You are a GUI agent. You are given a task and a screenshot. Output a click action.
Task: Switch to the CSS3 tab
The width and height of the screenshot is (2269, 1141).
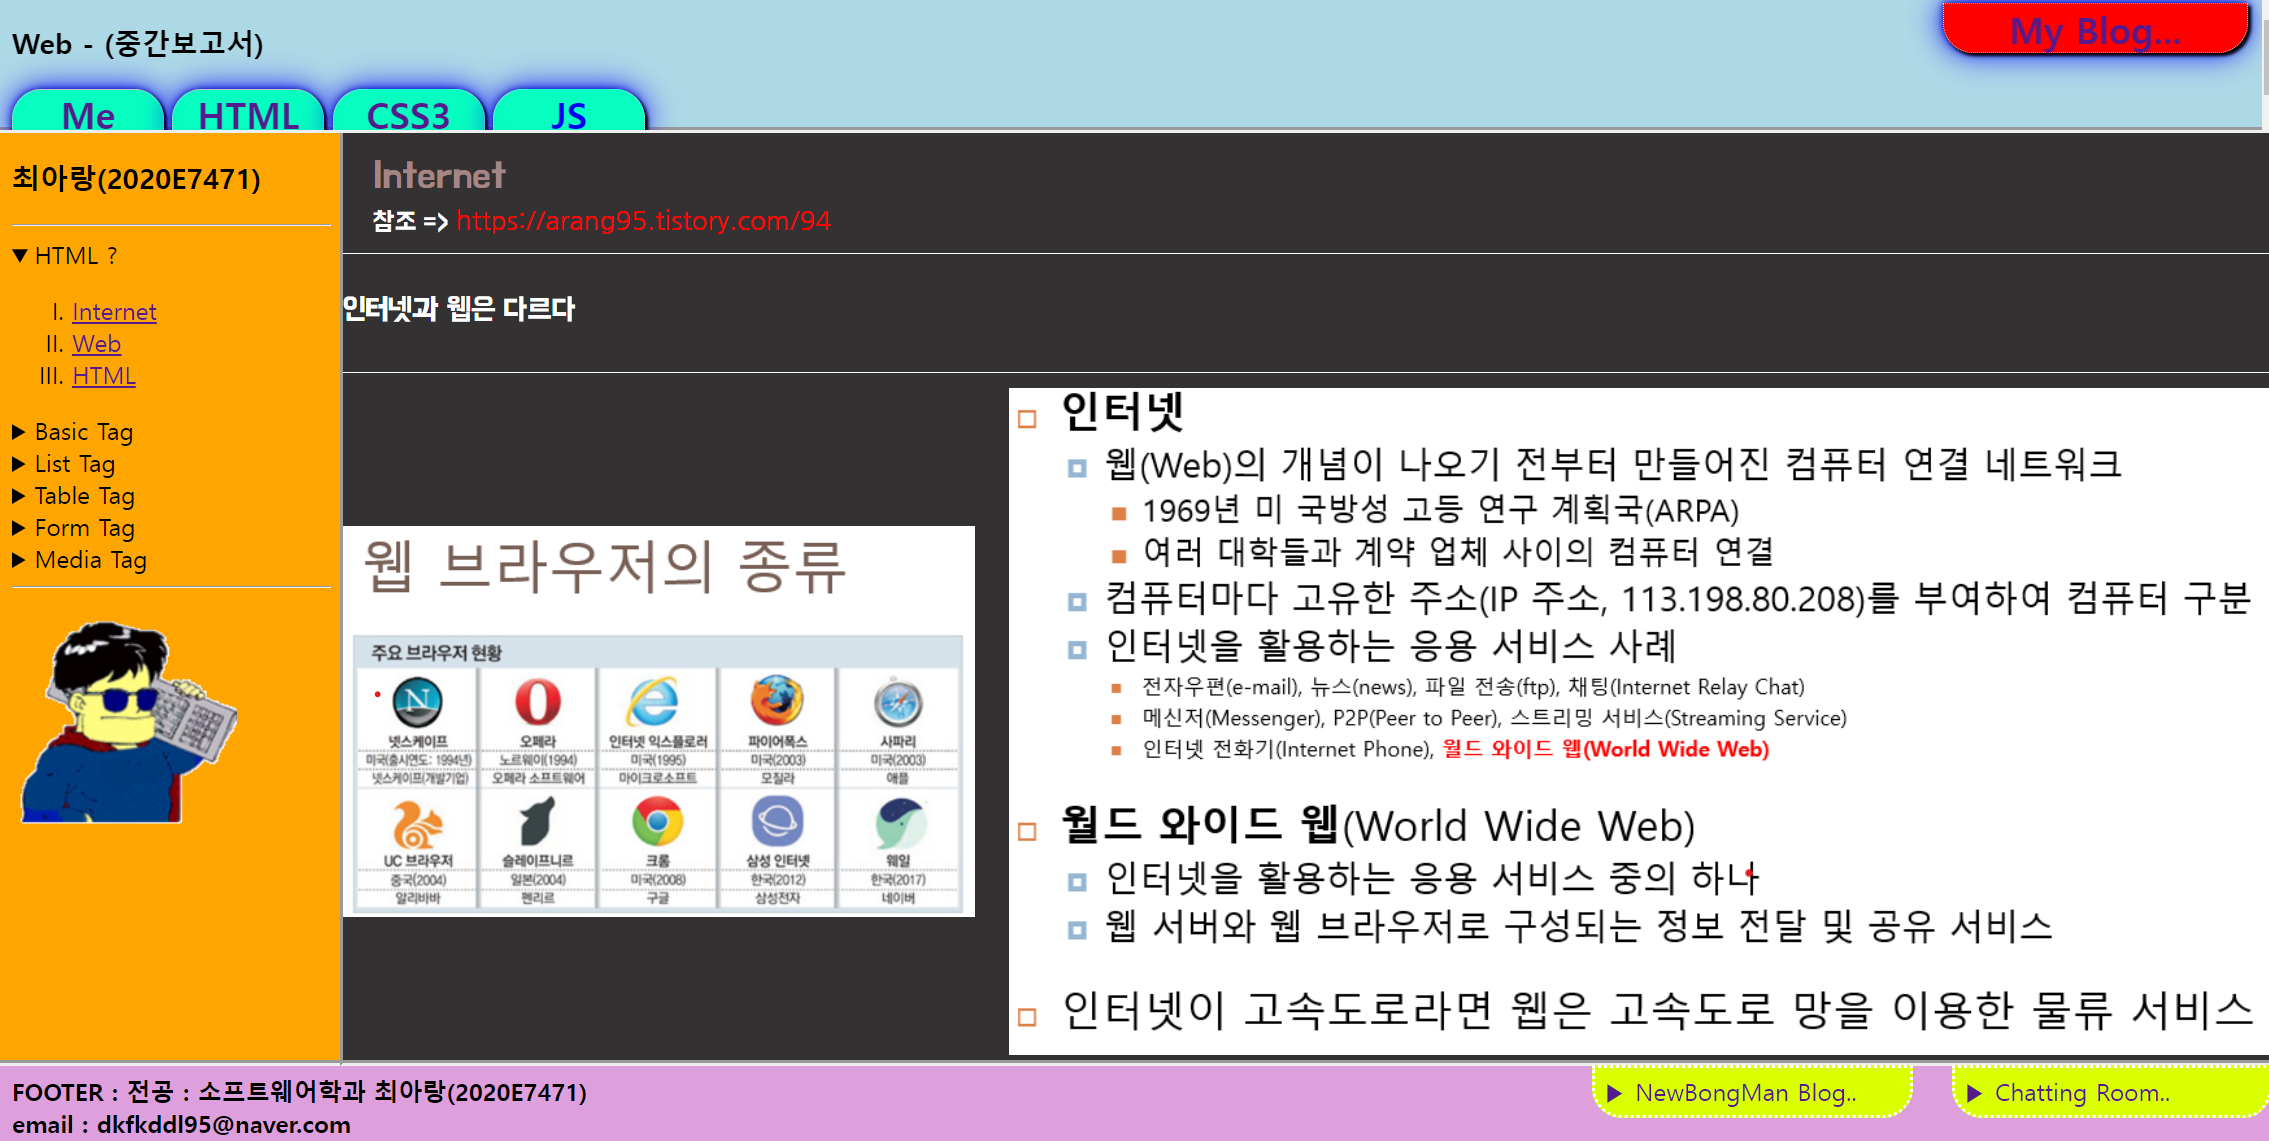coord(408,114)
